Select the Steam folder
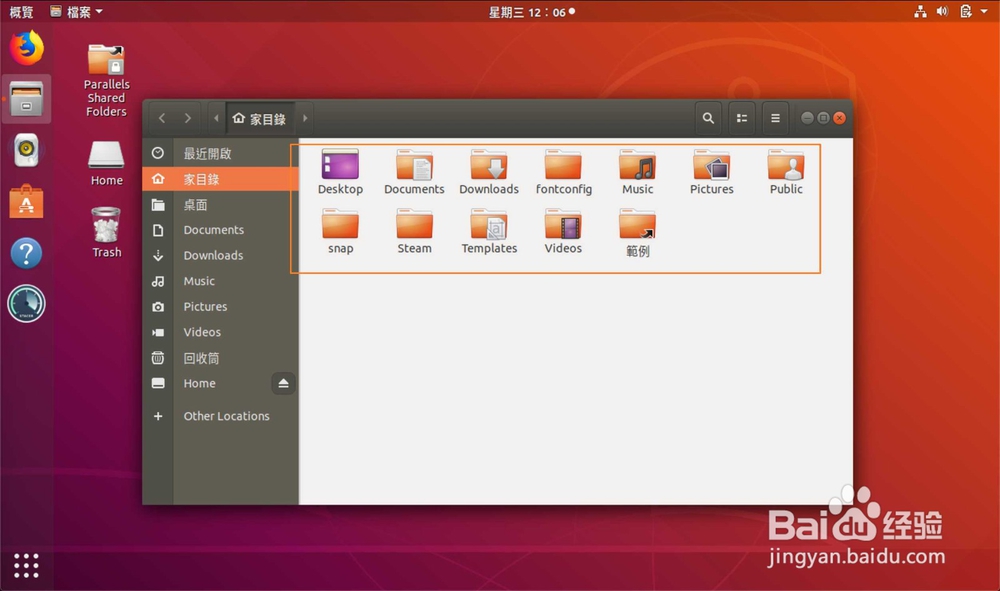This screenshot has width=1000, height=591. 415,231
